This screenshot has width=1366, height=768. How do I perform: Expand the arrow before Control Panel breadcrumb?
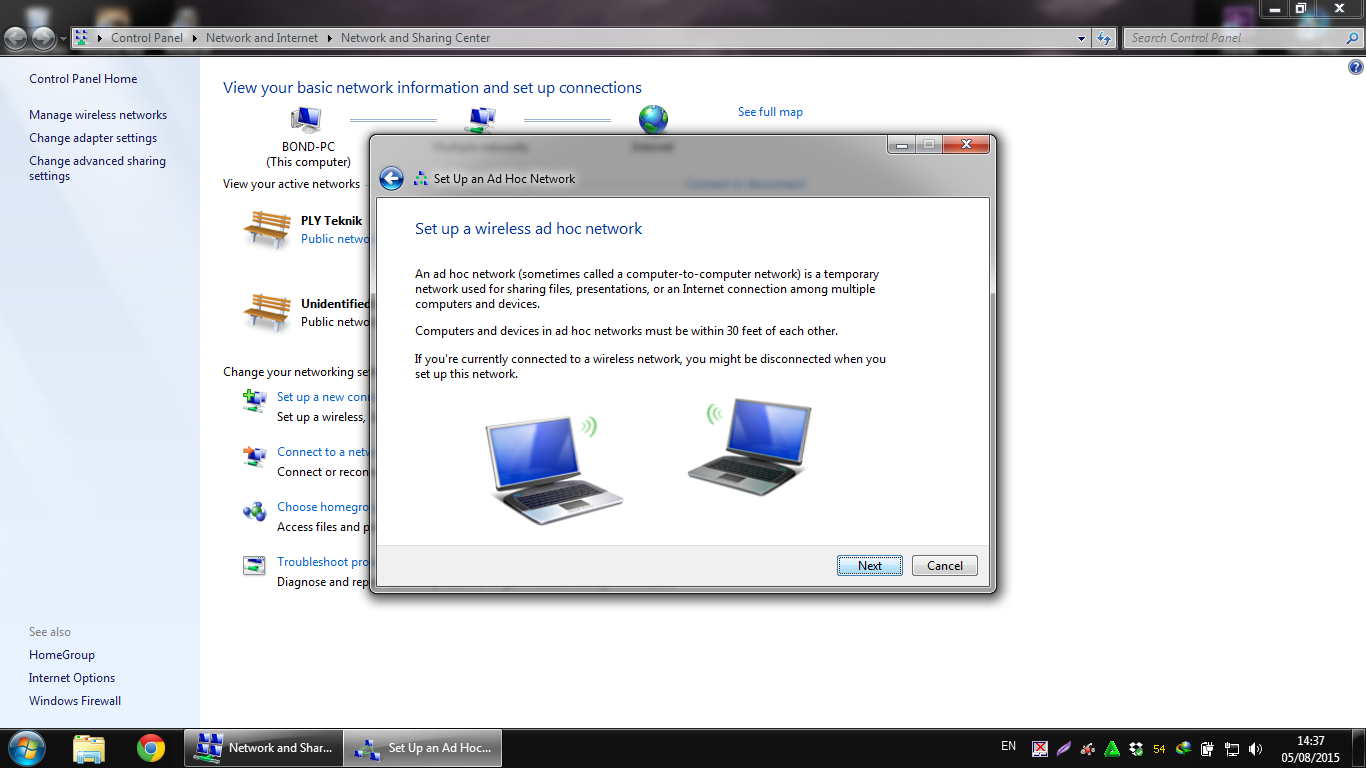100,38
